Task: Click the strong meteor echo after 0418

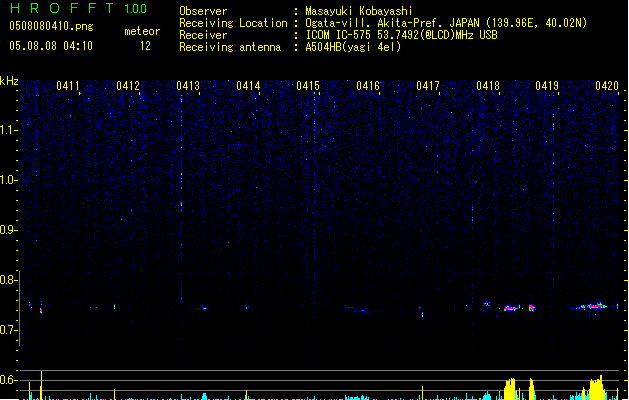Action: click(x=510, y=308)
